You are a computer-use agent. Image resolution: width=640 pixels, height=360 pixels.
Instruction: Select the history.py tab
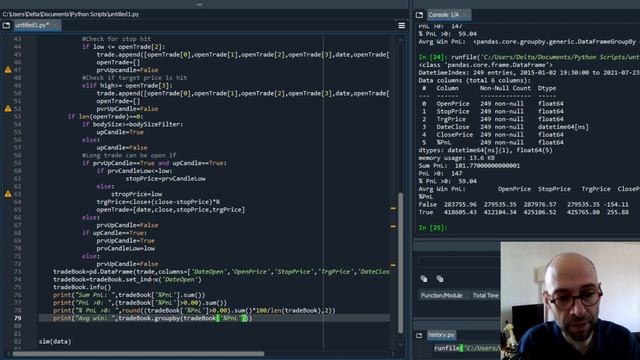click(441, 335)
